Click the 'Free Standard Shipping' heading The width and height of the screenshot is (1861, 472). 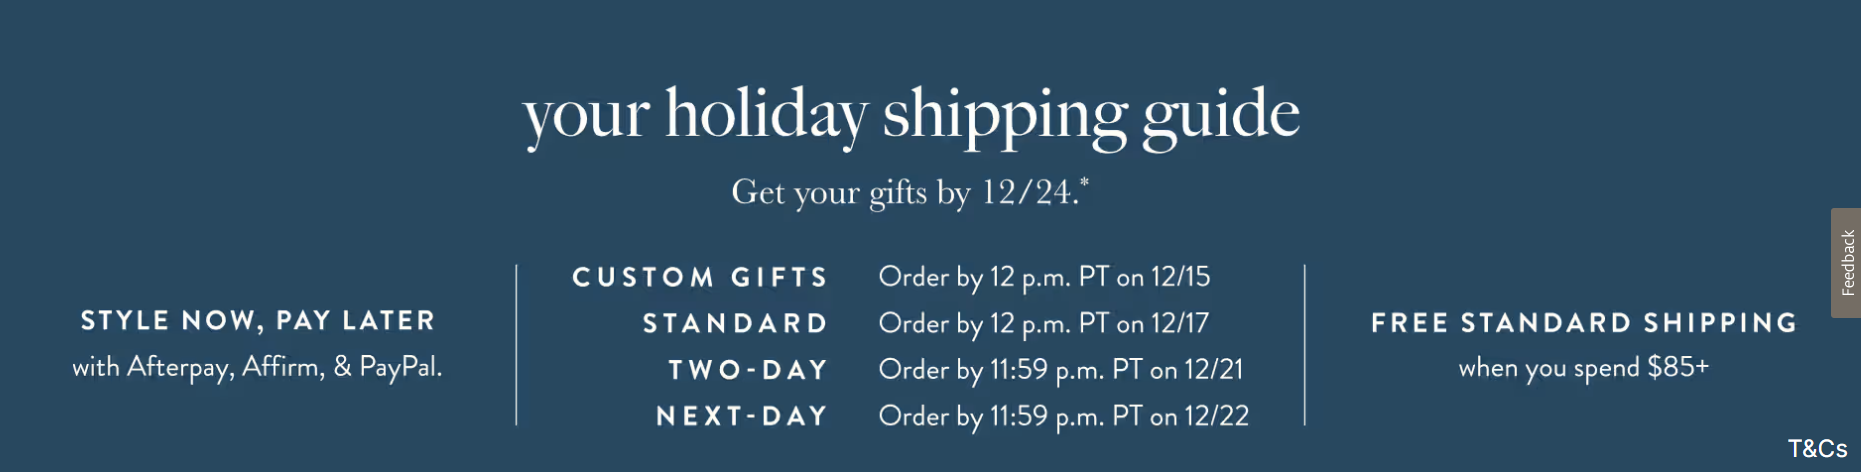pyautogui.click(x=1584, y=323)
